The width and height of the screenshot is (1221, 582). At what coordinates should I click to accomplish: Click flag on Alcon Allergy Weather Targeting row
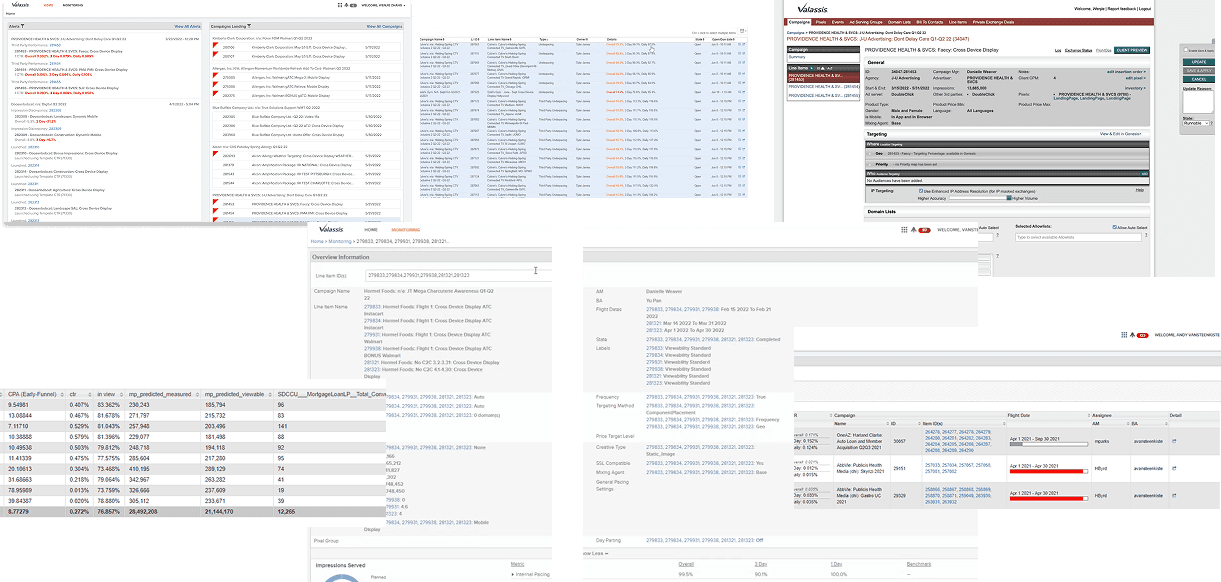point(215,153)
